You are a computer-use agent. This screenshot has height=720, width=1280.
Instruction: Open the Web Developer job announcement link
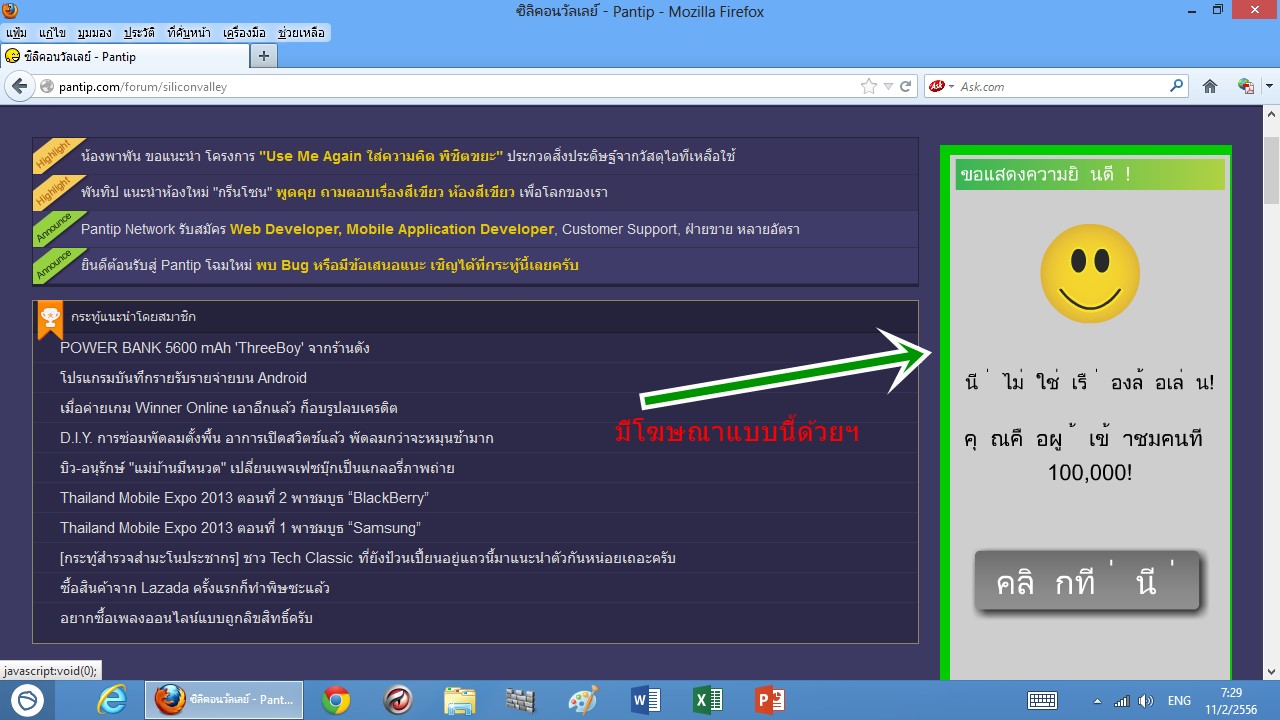(x=440, y=229)
